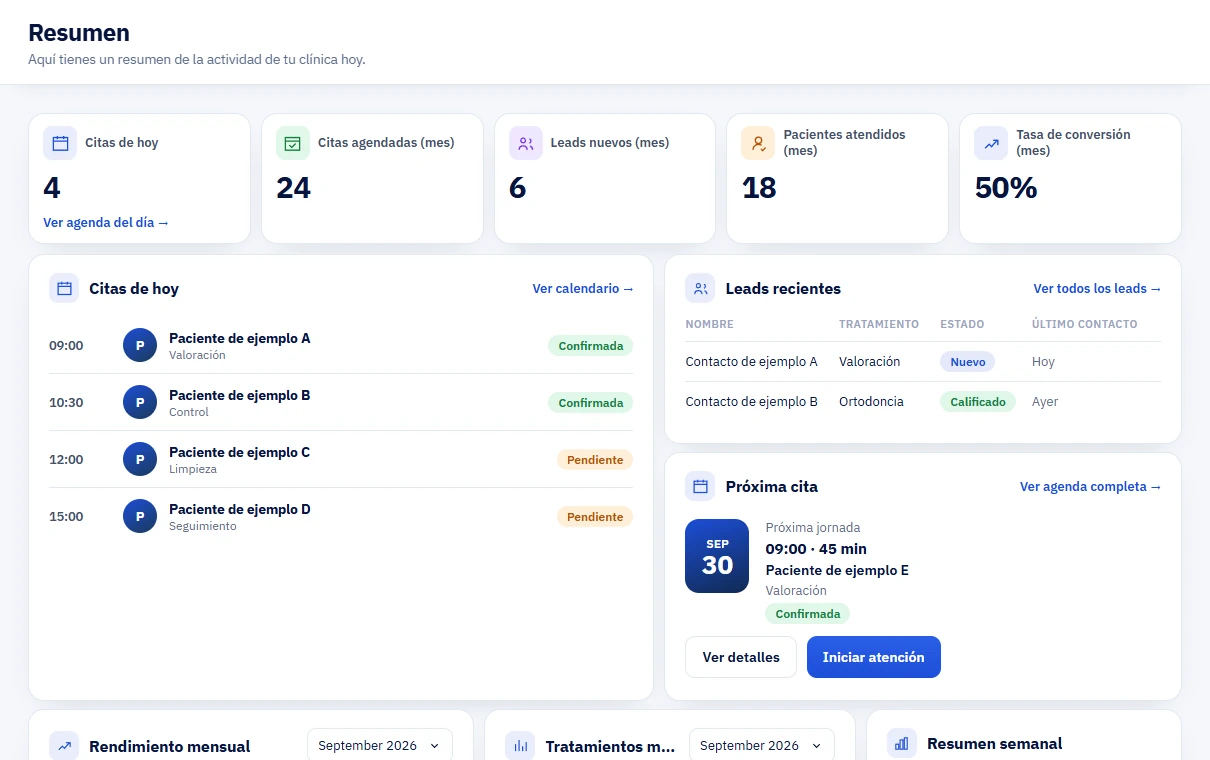Image resolution: width=1210 pixels, height=760 pixels.
Task: Click the Limpieza treatment label
Action: (x=193, y=469)
